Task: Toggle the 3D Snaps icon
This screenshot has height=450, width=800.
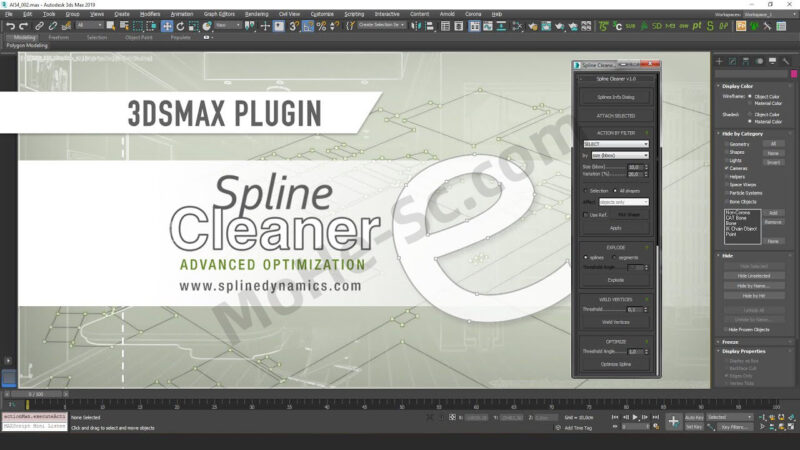Action: [294, 26]
